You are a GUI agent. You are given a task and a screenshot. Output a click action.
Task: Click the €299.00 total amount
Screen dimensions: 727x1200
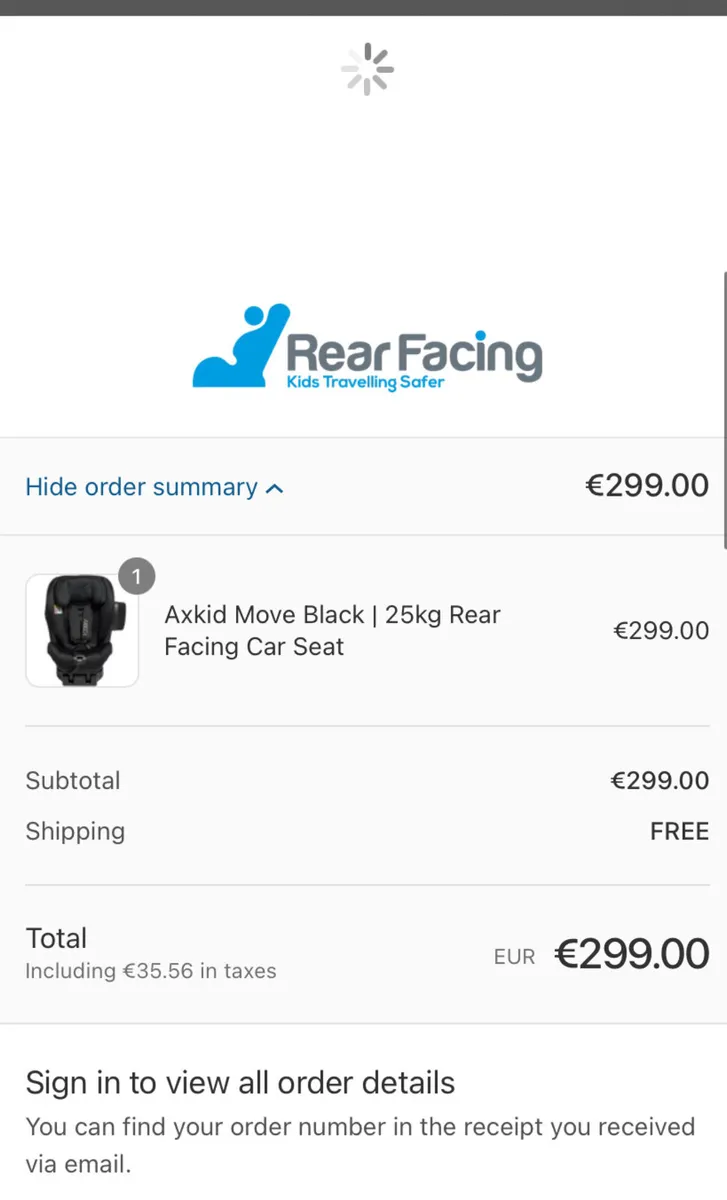(x=631, y=953)
